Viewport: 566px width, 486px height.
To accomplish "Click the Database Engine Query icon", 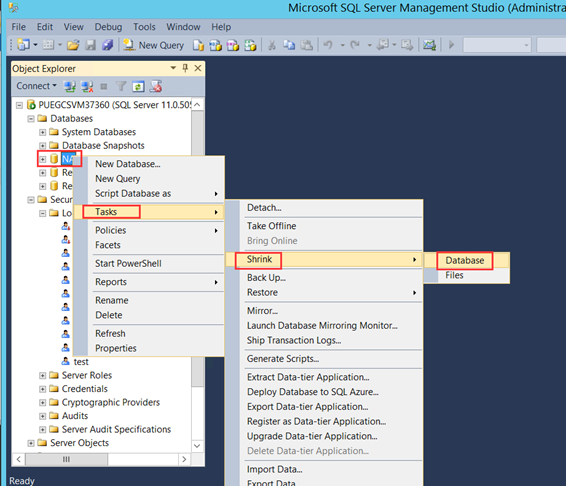I will [x=198, y=45].
